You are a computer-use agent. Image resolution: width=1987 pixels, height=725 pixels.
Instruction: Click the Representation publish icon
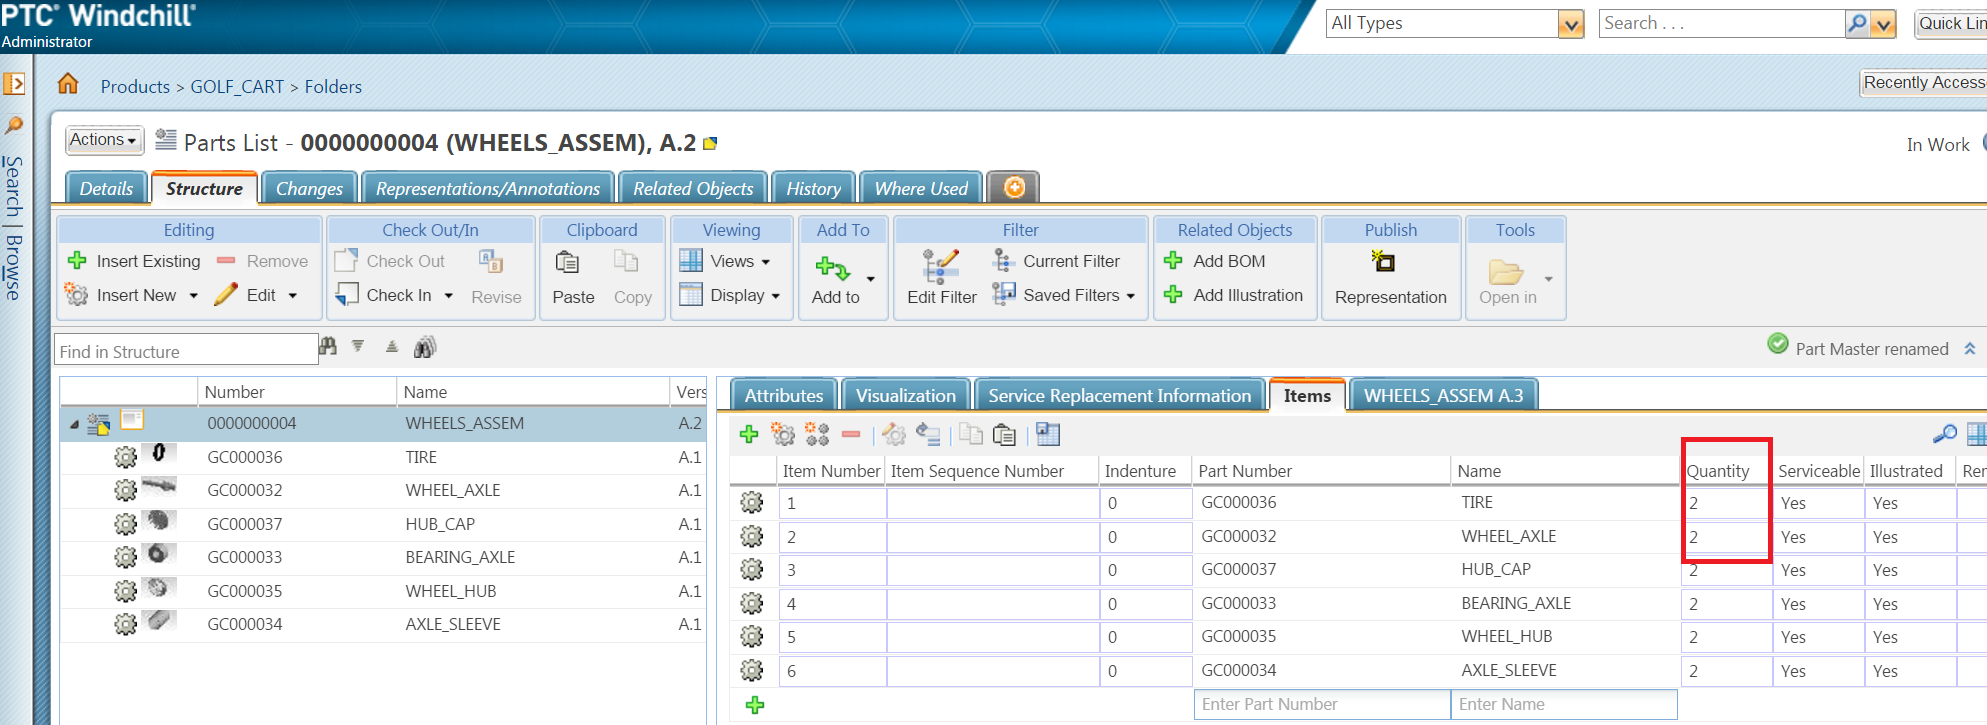click(1383, 261)
